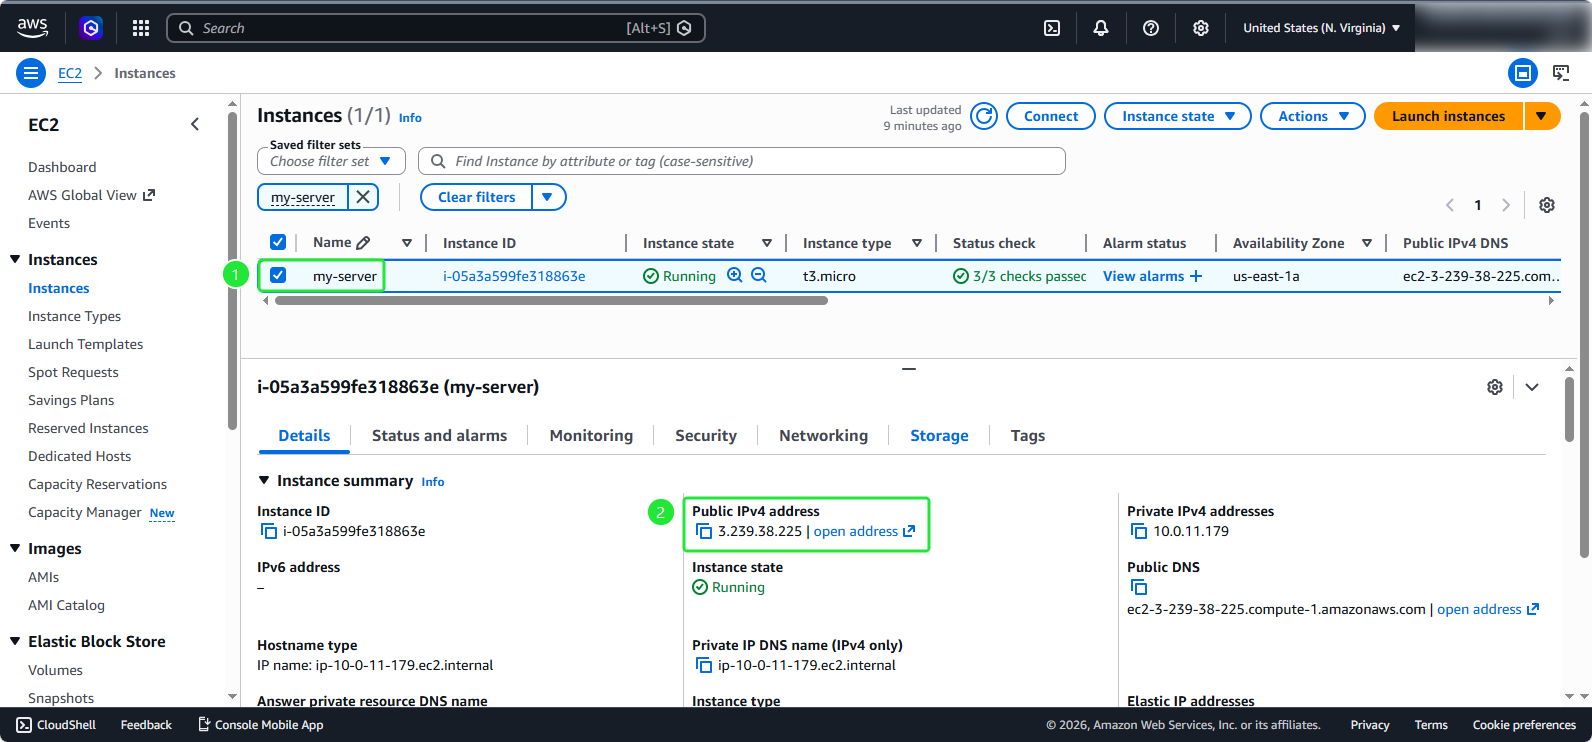Switch to the Monitoring tab
Image resolution: width=1592 pixels, height=742 pixels.
click(591, 435)
